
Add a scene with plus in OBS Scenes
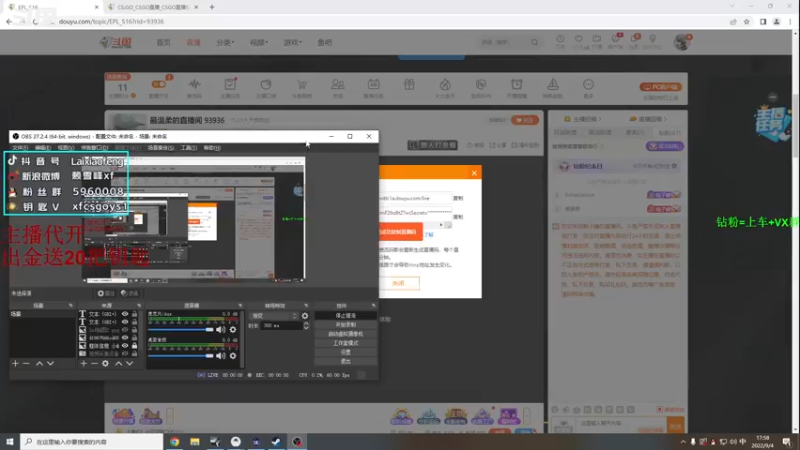pos(15,363)
